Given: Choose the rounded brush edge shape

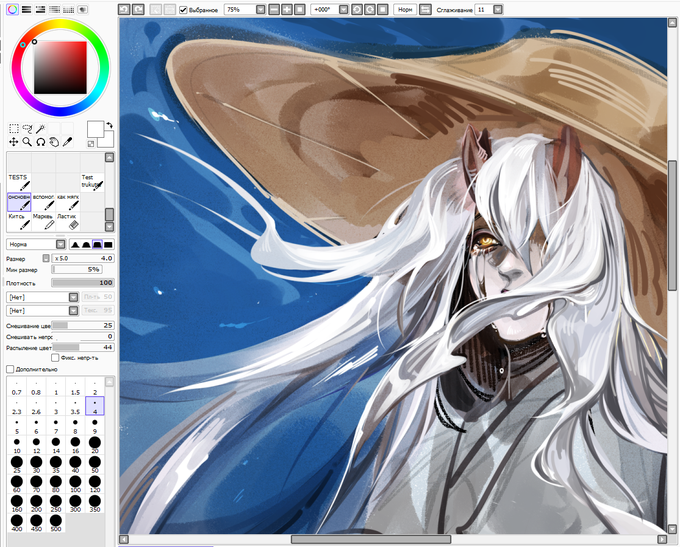Looking at the screenshot, I should pos(86,245).
